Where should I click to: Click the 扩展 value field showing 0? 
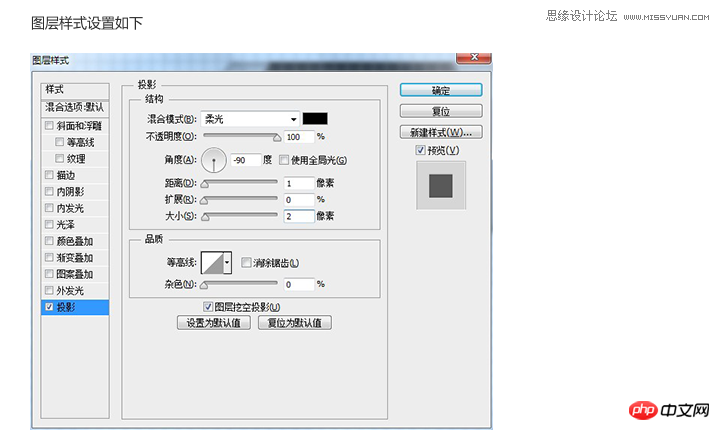tap(299, 199)
